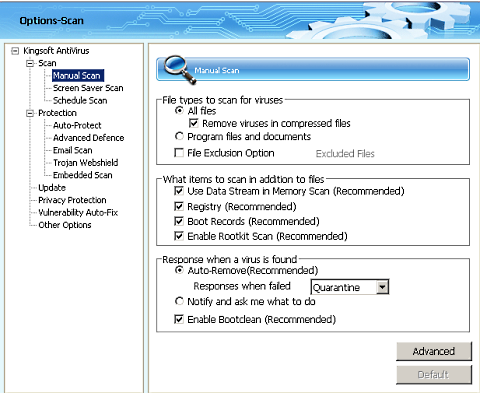This screenshot has height=393, width=480.
Task: Collapse the Protection tree branch
Action: 30,113
